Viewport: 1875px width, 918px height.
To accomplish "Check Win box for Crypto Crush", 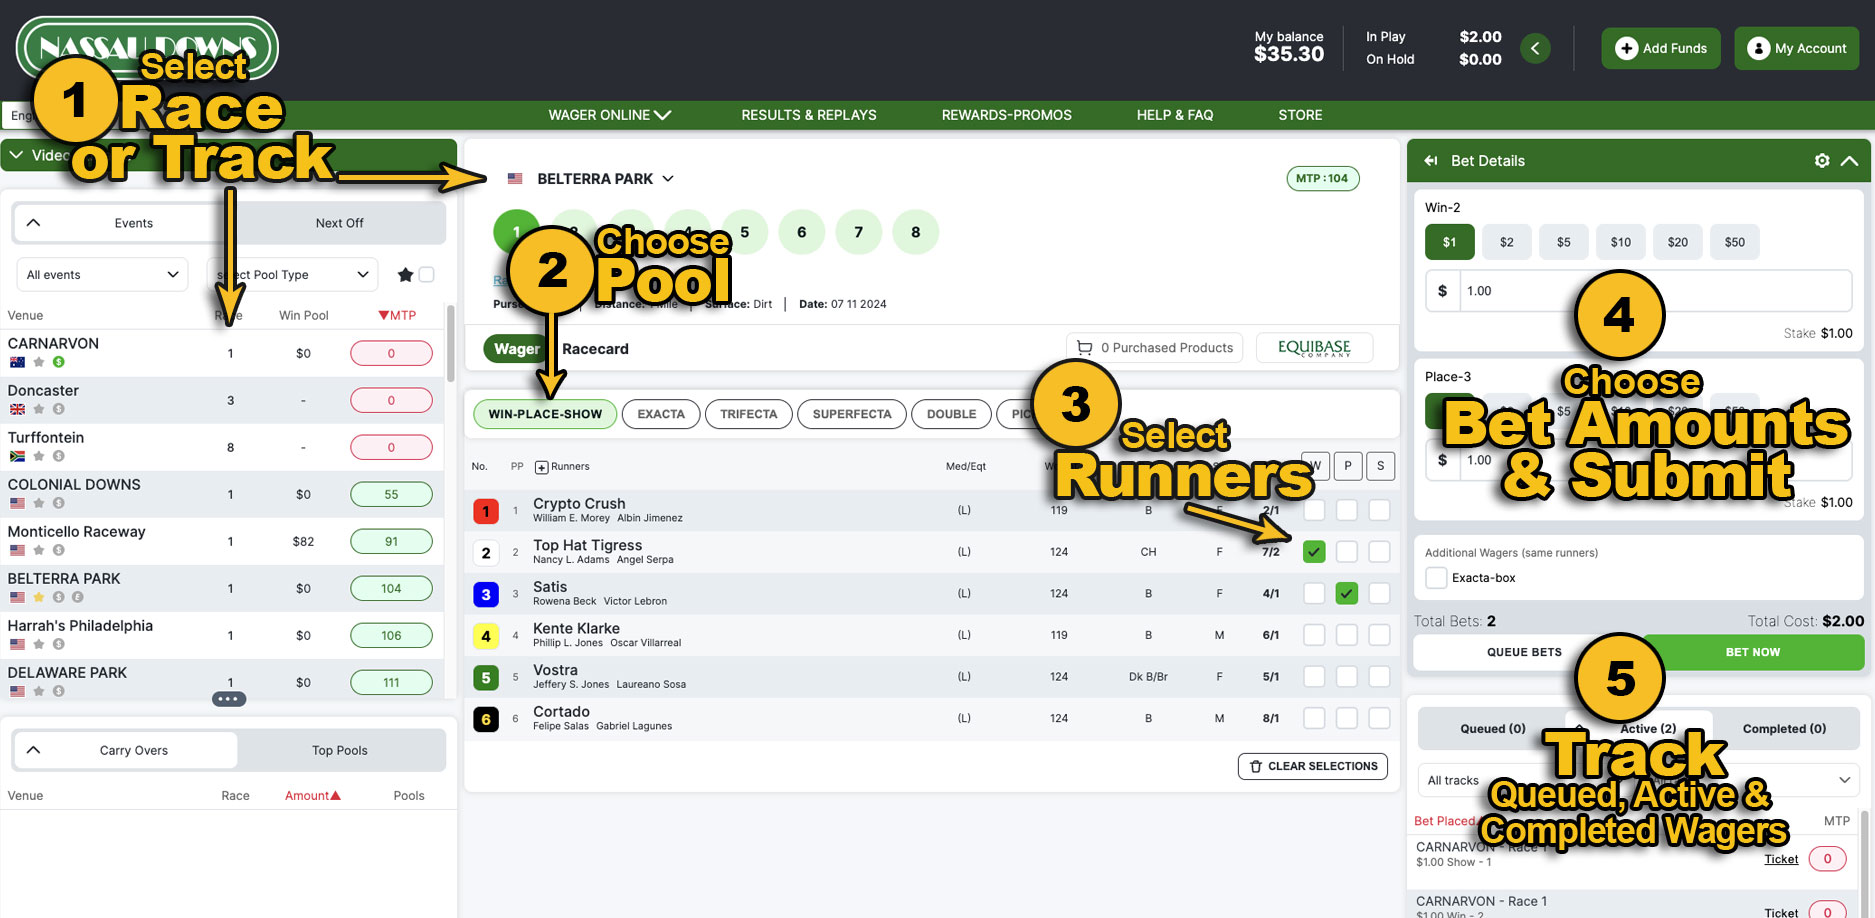I will (1314, 510).
